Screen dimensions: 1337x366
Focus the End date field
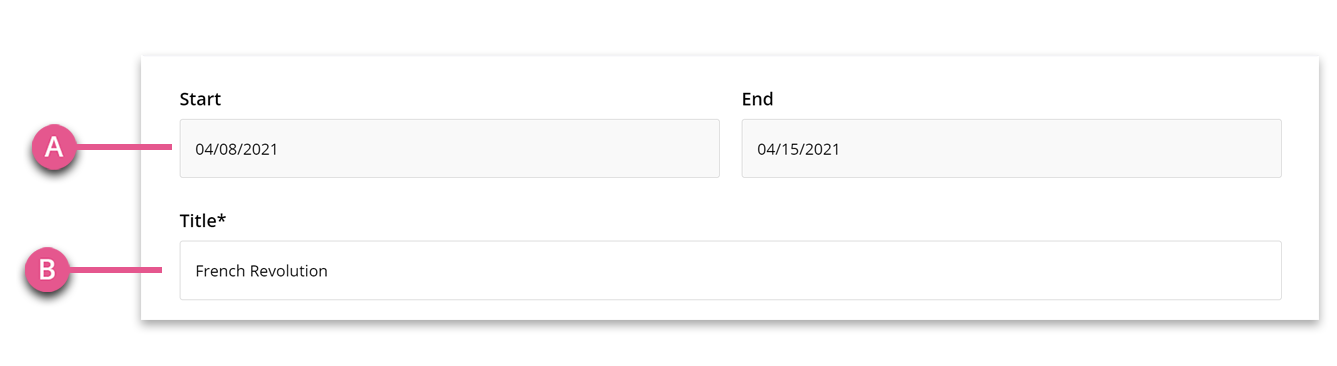coord(1011,149)
